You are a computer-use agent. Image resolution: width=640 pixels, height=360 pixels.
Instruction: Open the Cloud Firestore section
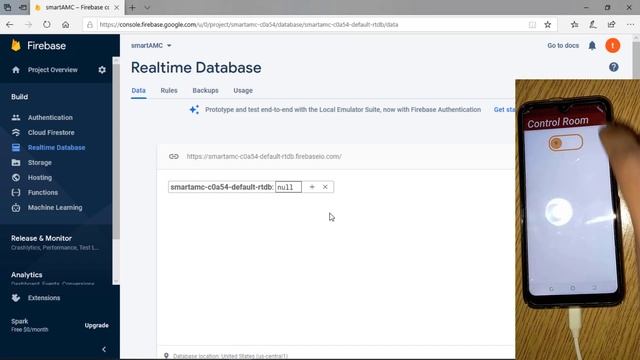[x=51, y=133]
